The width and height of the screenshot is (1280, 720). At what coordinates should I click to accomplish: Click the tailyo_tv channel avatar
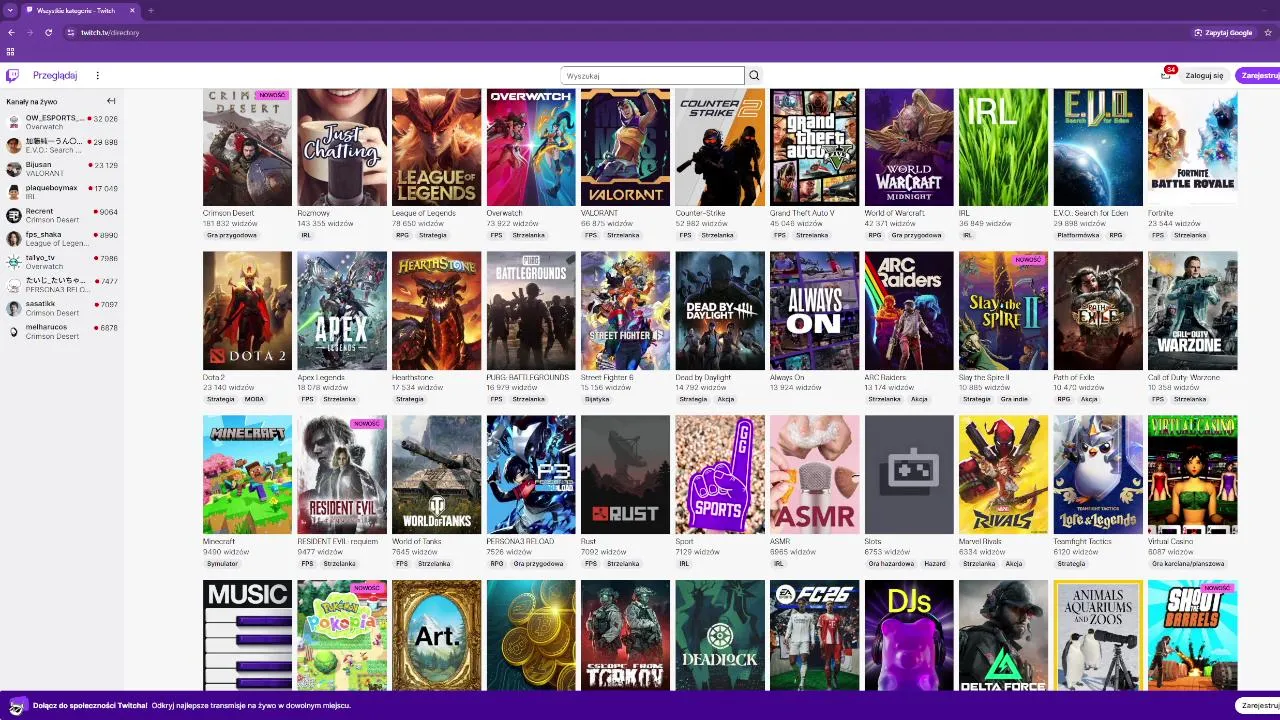click(14, 262)
